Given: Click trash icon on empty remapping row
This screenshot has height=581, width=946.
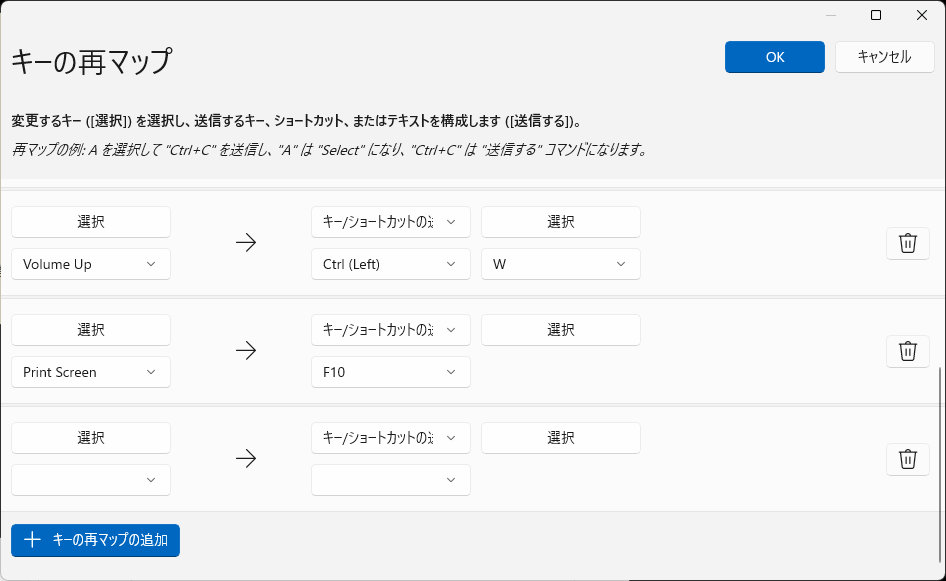Looking at the screenshot, I should click(x=907, y=459).
